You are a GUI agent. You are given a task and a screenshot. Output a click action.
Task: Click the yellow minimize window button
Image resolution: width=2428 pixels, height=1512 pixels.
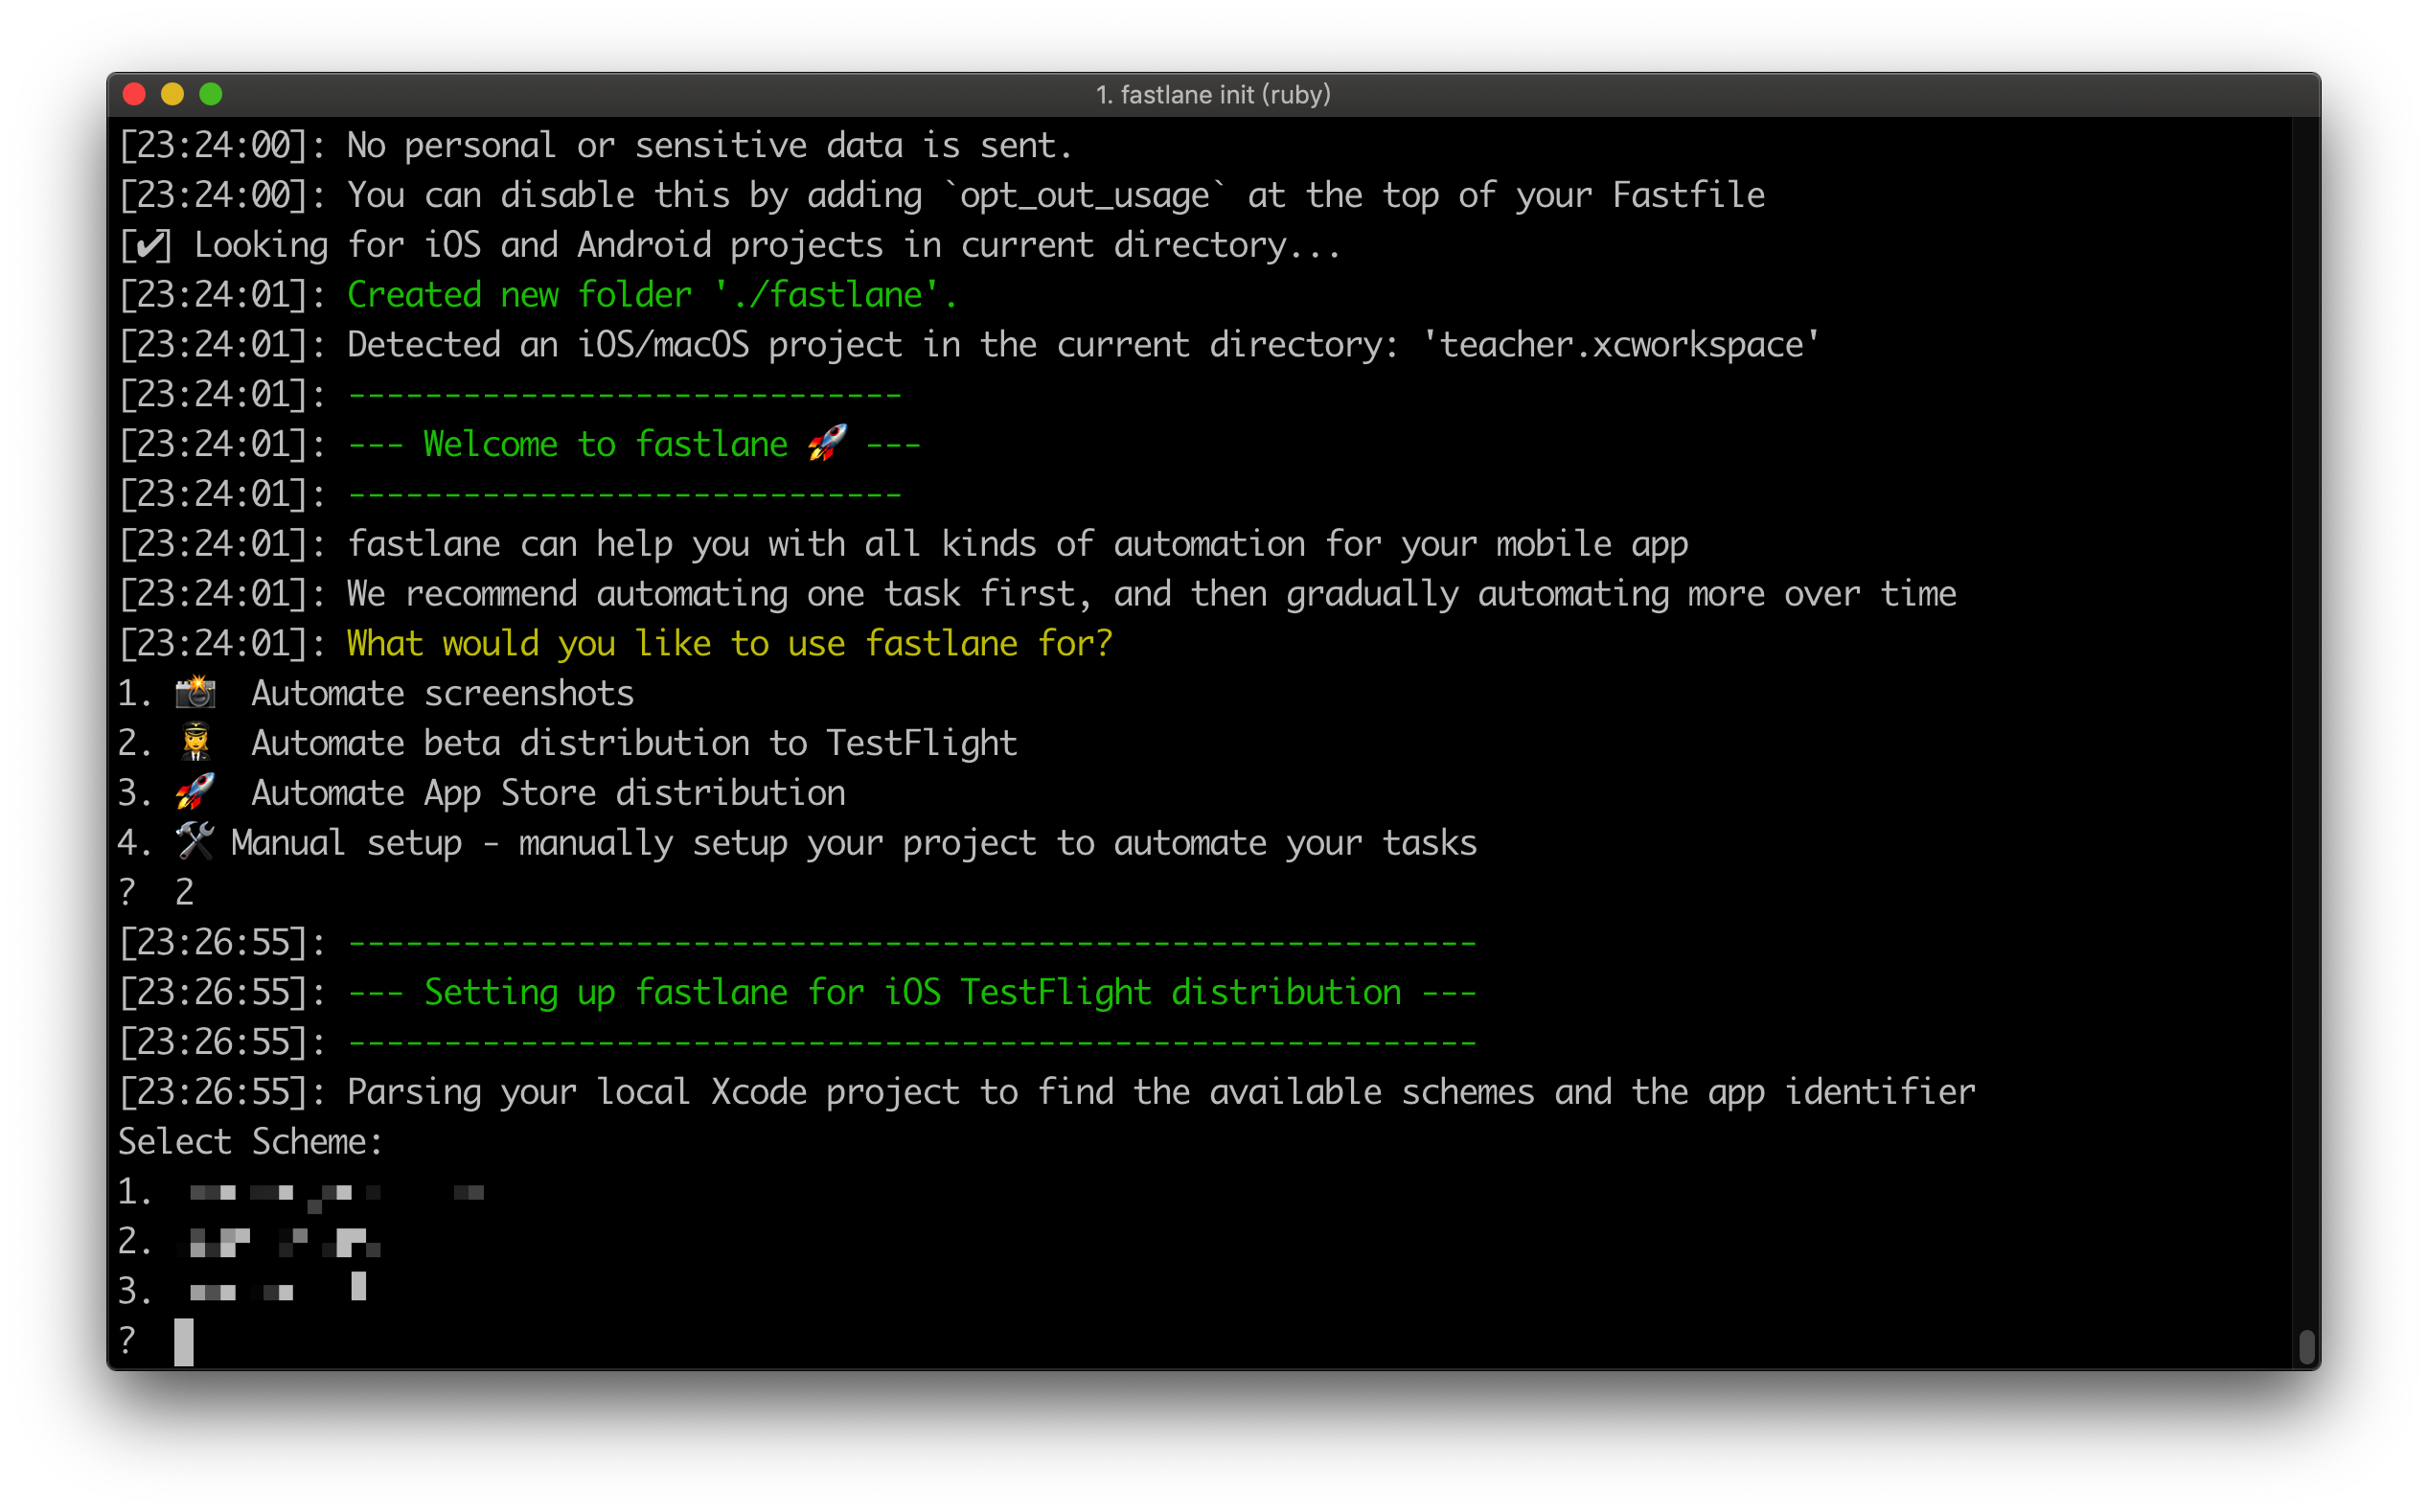click(x=172, y=94)
